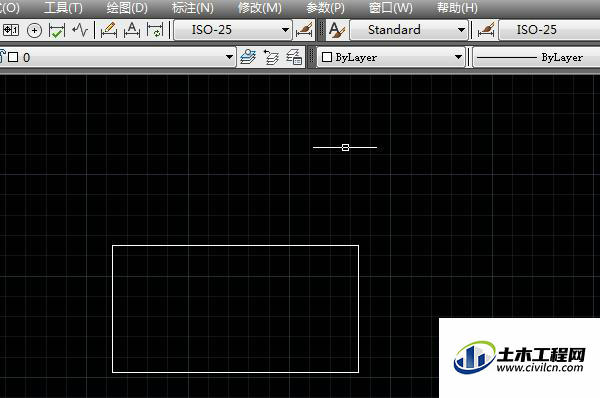600x398 pixels.
Task: Open the Layer States Manager icon
Action: pos(294,57)
